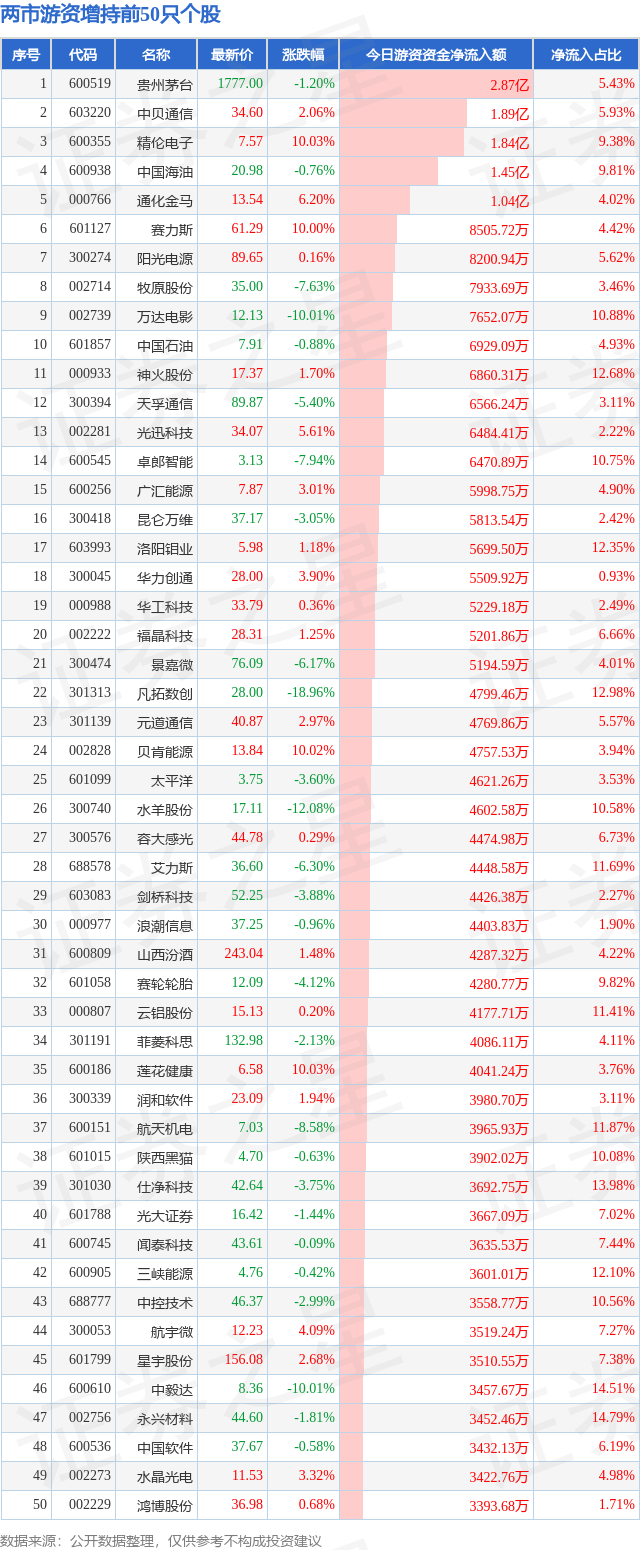Image resolution: width=640 pixels, height=1550 pixels.
Task: Click price 76.09 for 景嘉微
Action: point(247,664)
